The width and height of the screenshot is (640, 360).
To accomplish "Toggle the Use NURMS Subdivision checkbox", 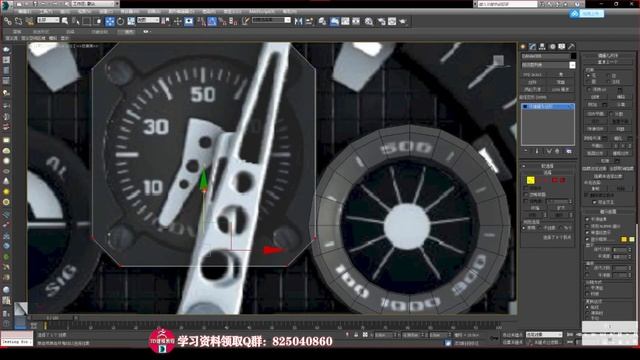I will (x=588, y=226).
